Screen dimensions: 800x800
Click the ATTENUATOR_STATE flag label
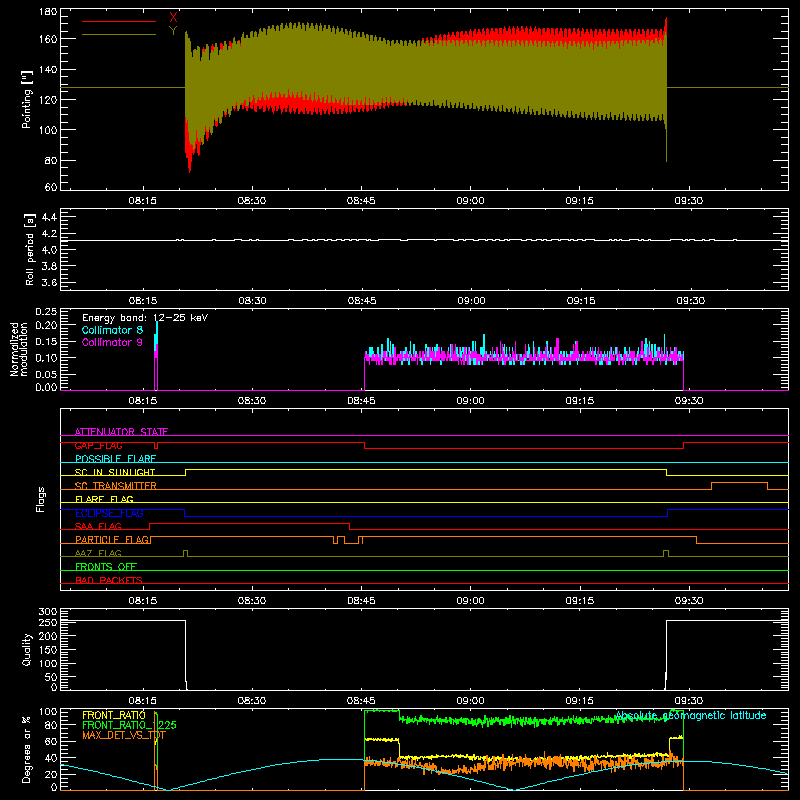pos(121,432)
